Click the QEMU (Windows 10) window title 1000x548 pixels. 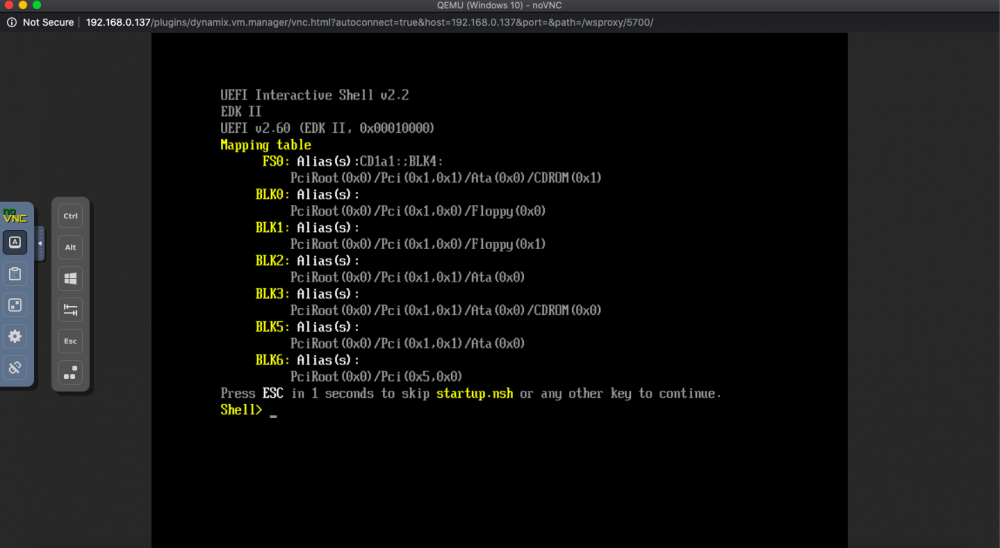(499, 5)
